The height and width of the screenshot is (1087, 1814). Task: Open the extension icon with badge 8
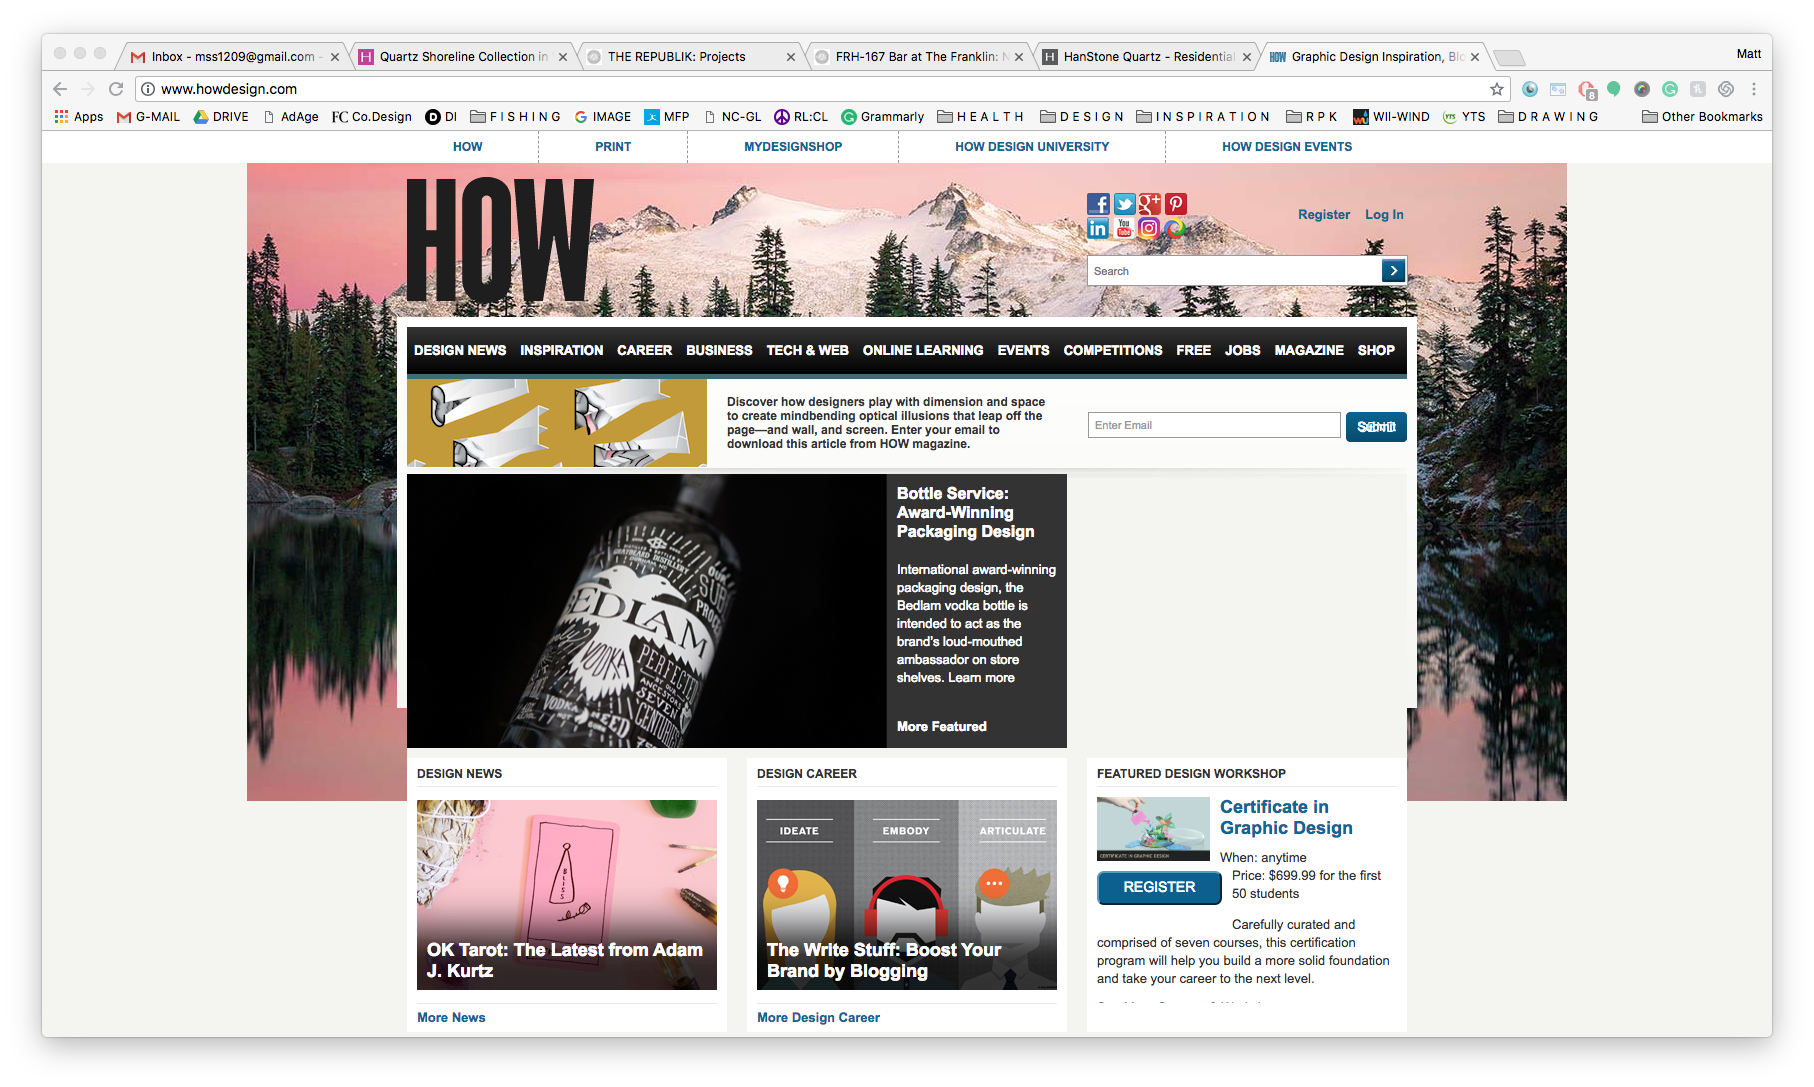pos(1587,90)
